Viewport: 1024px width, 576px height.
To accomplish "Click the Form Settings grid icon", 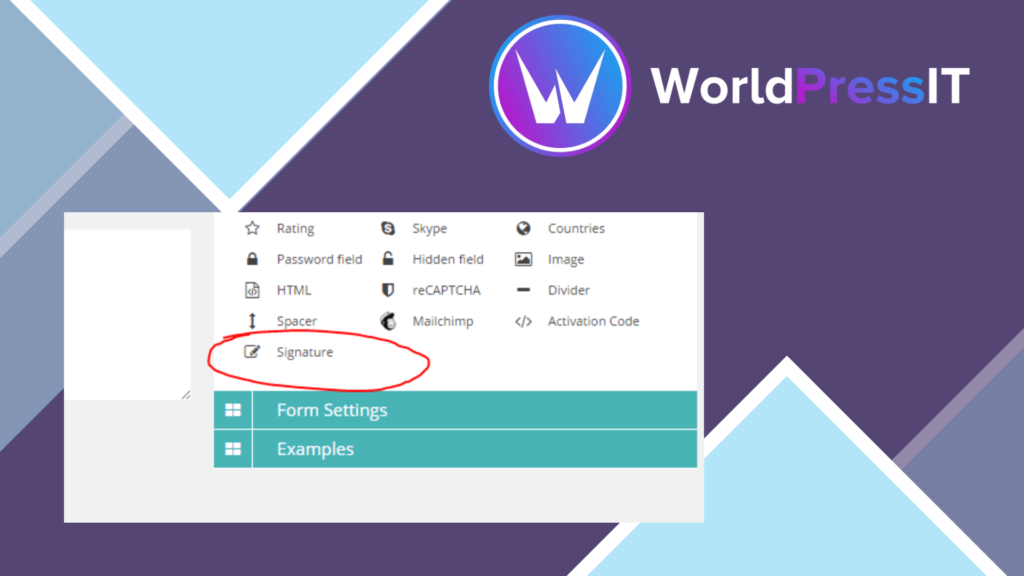I will pyautogui.click(x=233, y=410).
